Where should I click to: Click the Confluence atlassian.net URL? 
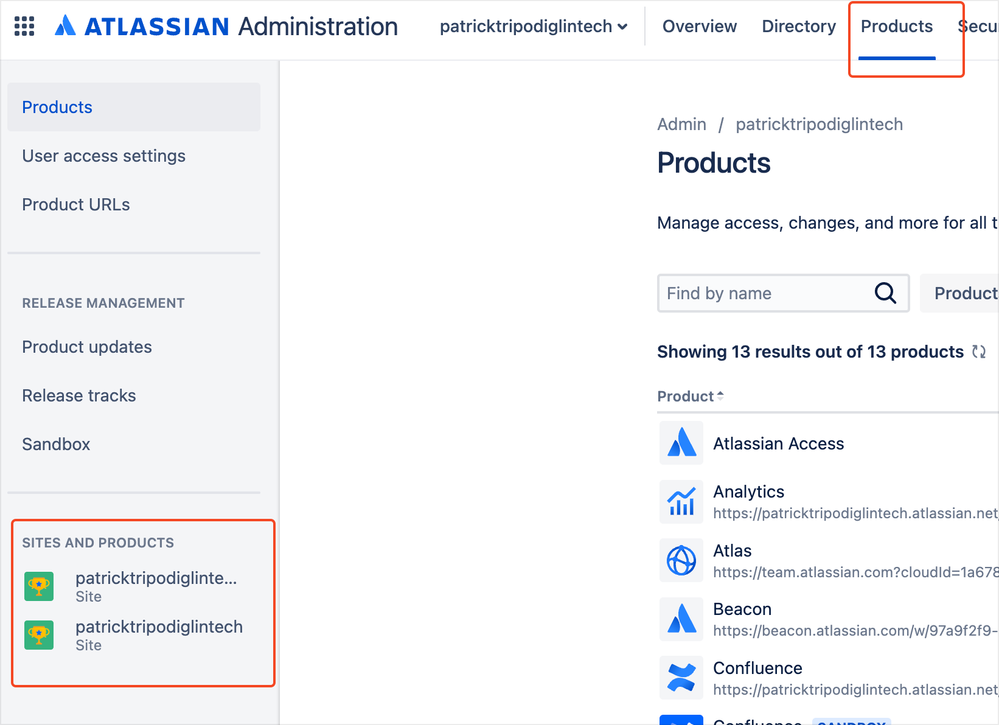[x=856, y=689]
